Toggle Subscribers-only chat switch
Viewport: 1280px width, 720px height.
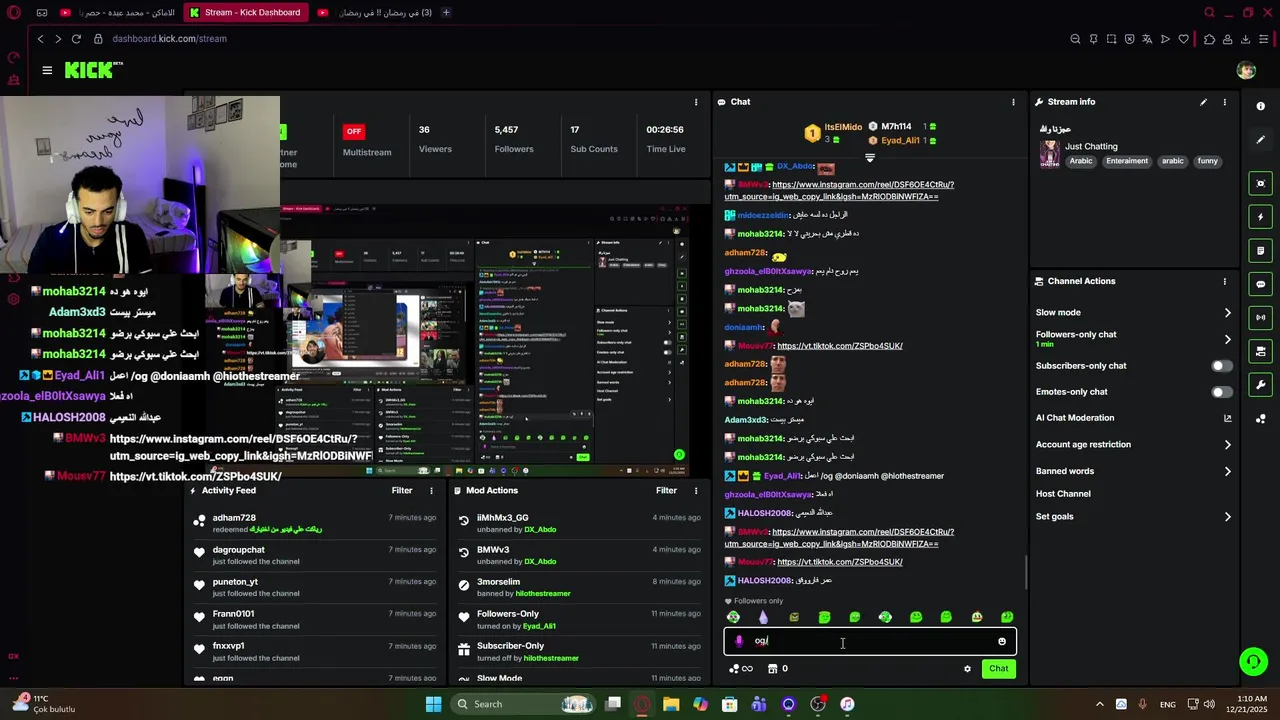click(1221, 366)
